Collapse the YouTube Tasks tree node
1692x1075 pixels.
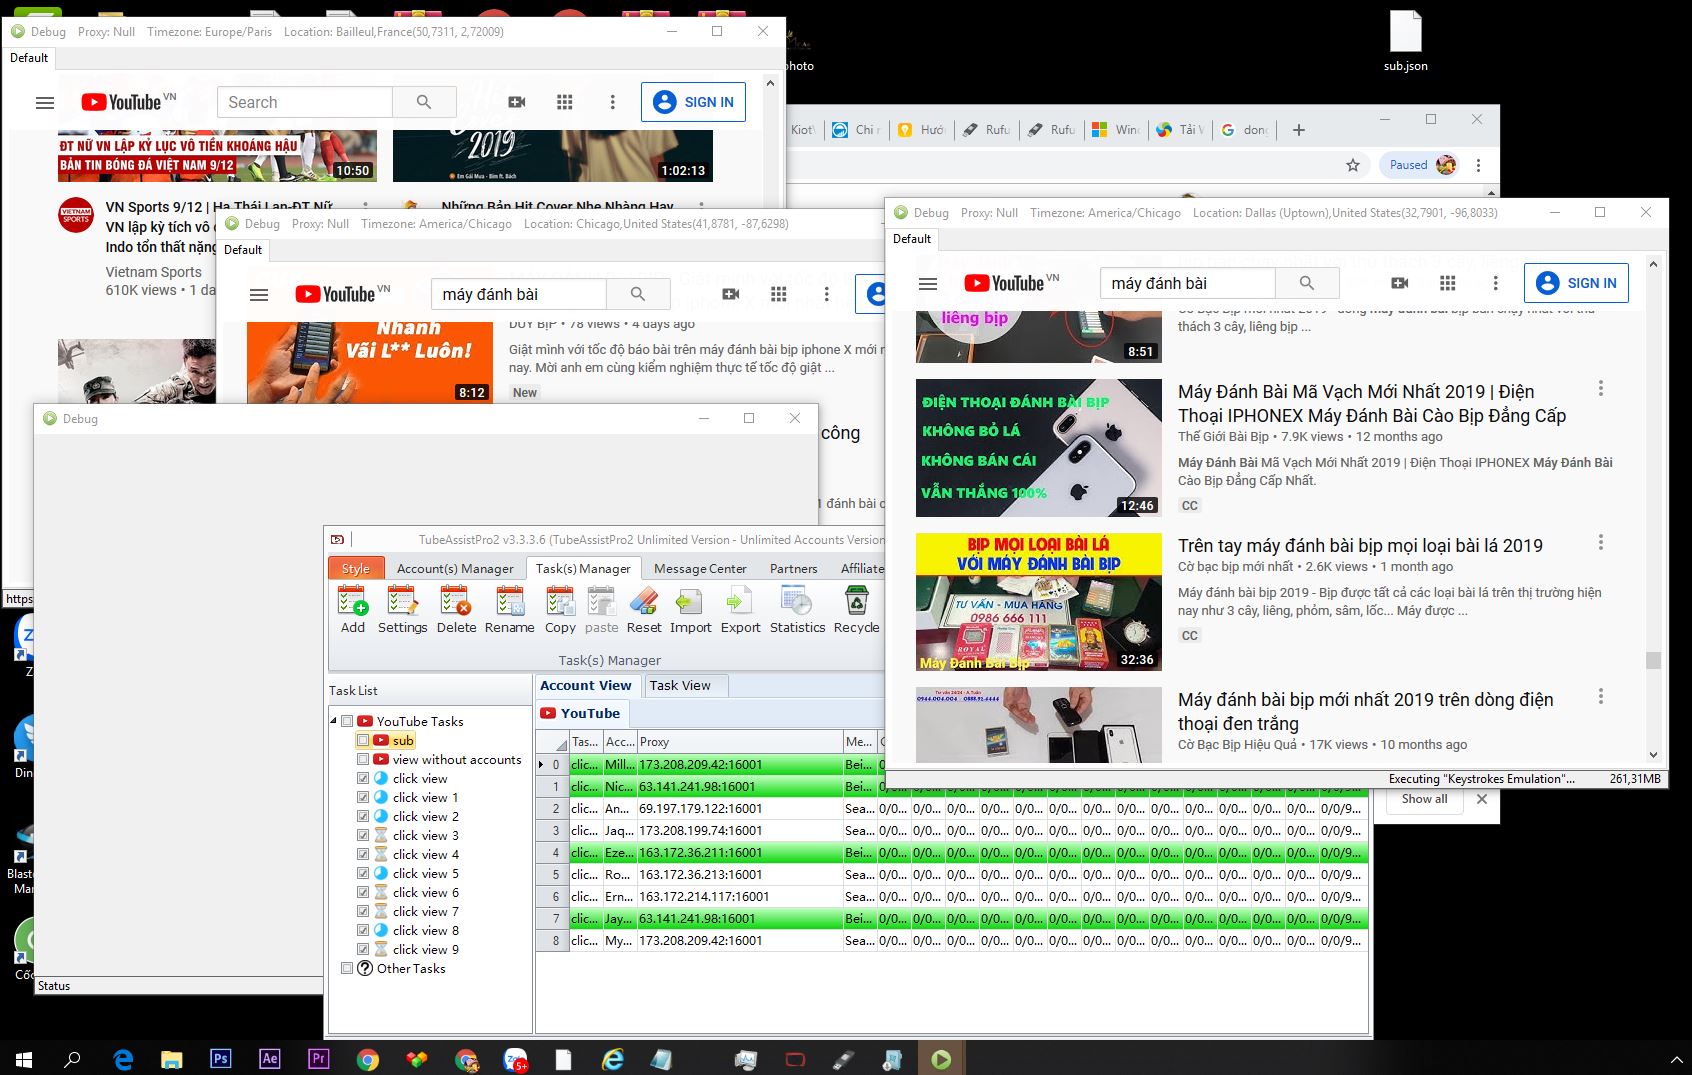click(x=334, y=721)
